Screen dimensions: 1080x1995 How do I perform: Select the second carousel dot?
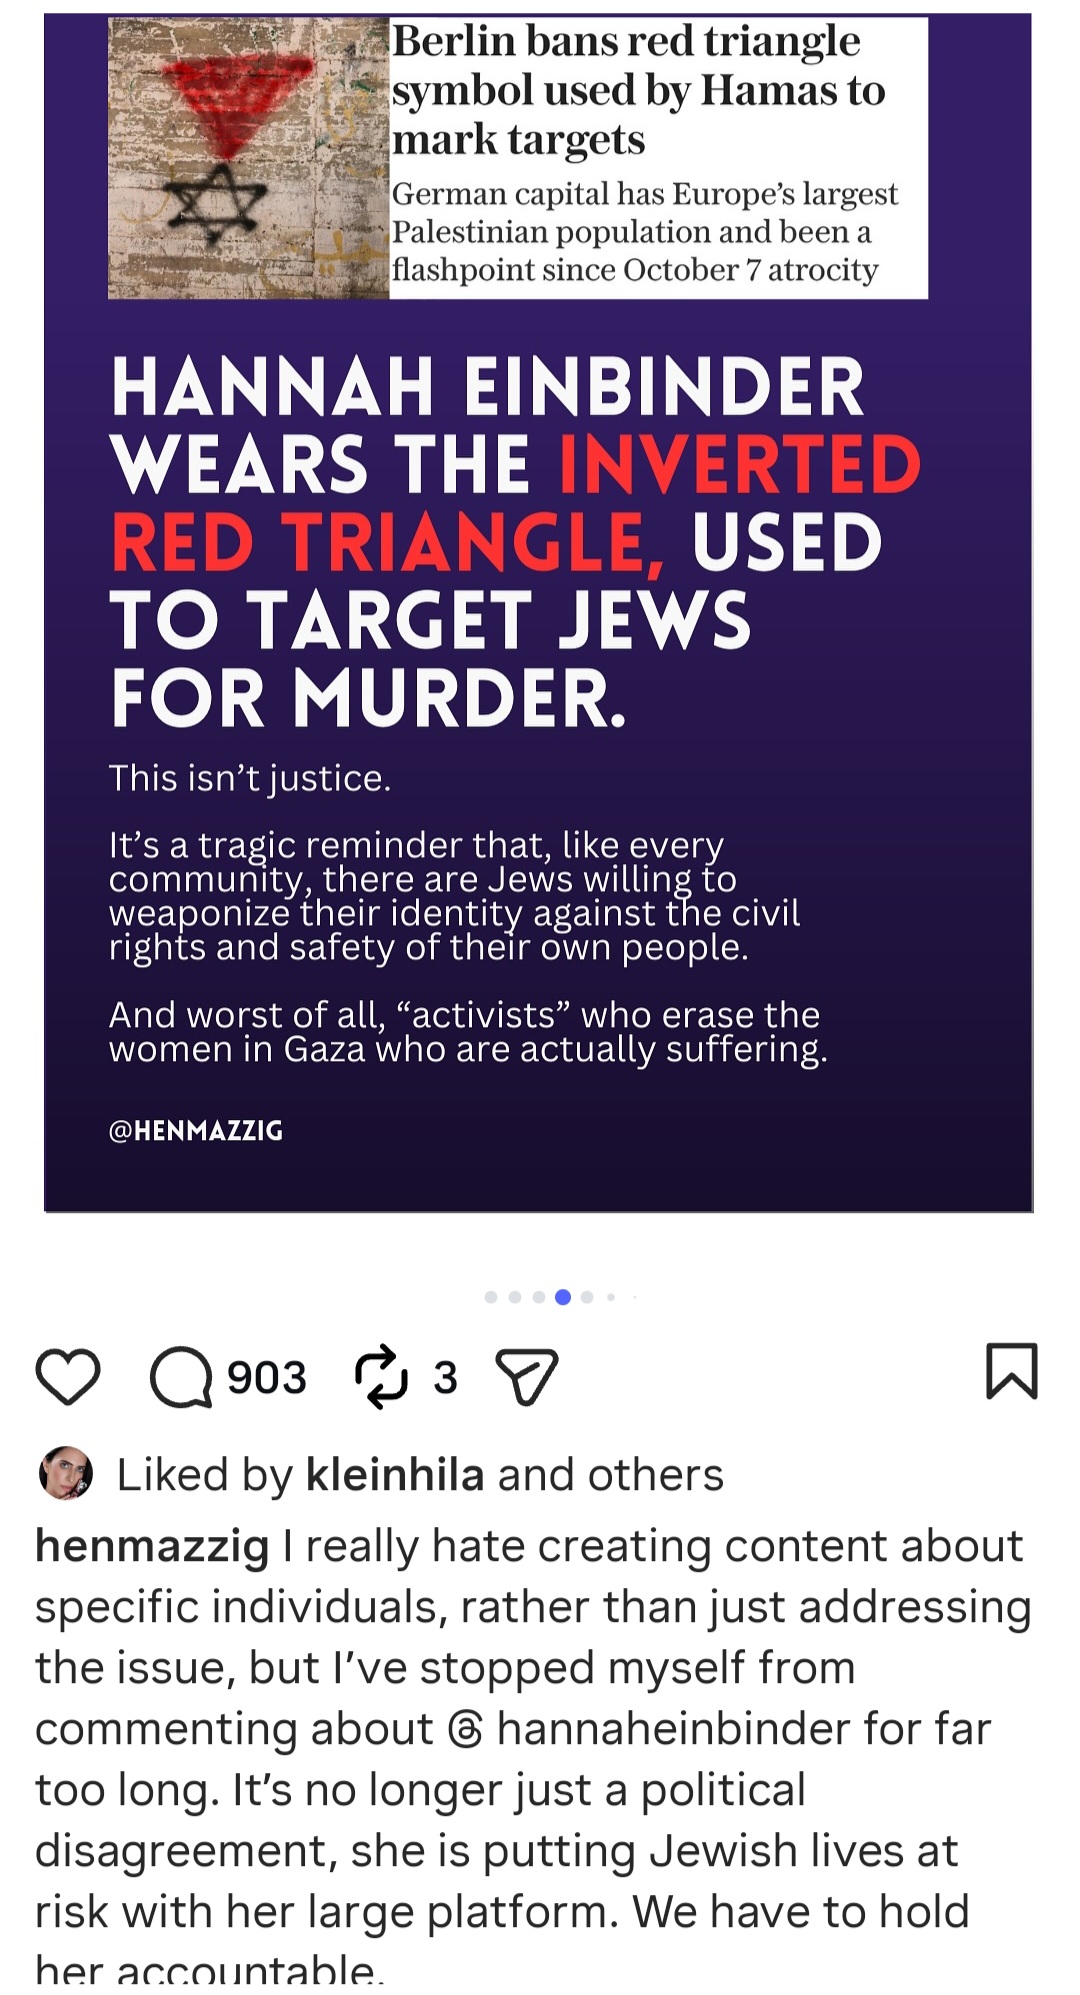[515, 1297]
